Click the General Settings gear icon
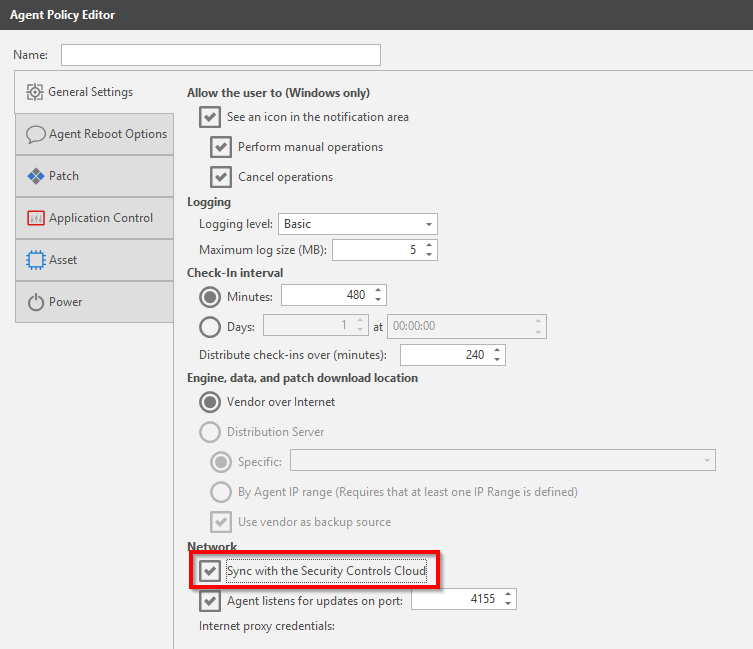753x649 pixels. tap(35, 92)
